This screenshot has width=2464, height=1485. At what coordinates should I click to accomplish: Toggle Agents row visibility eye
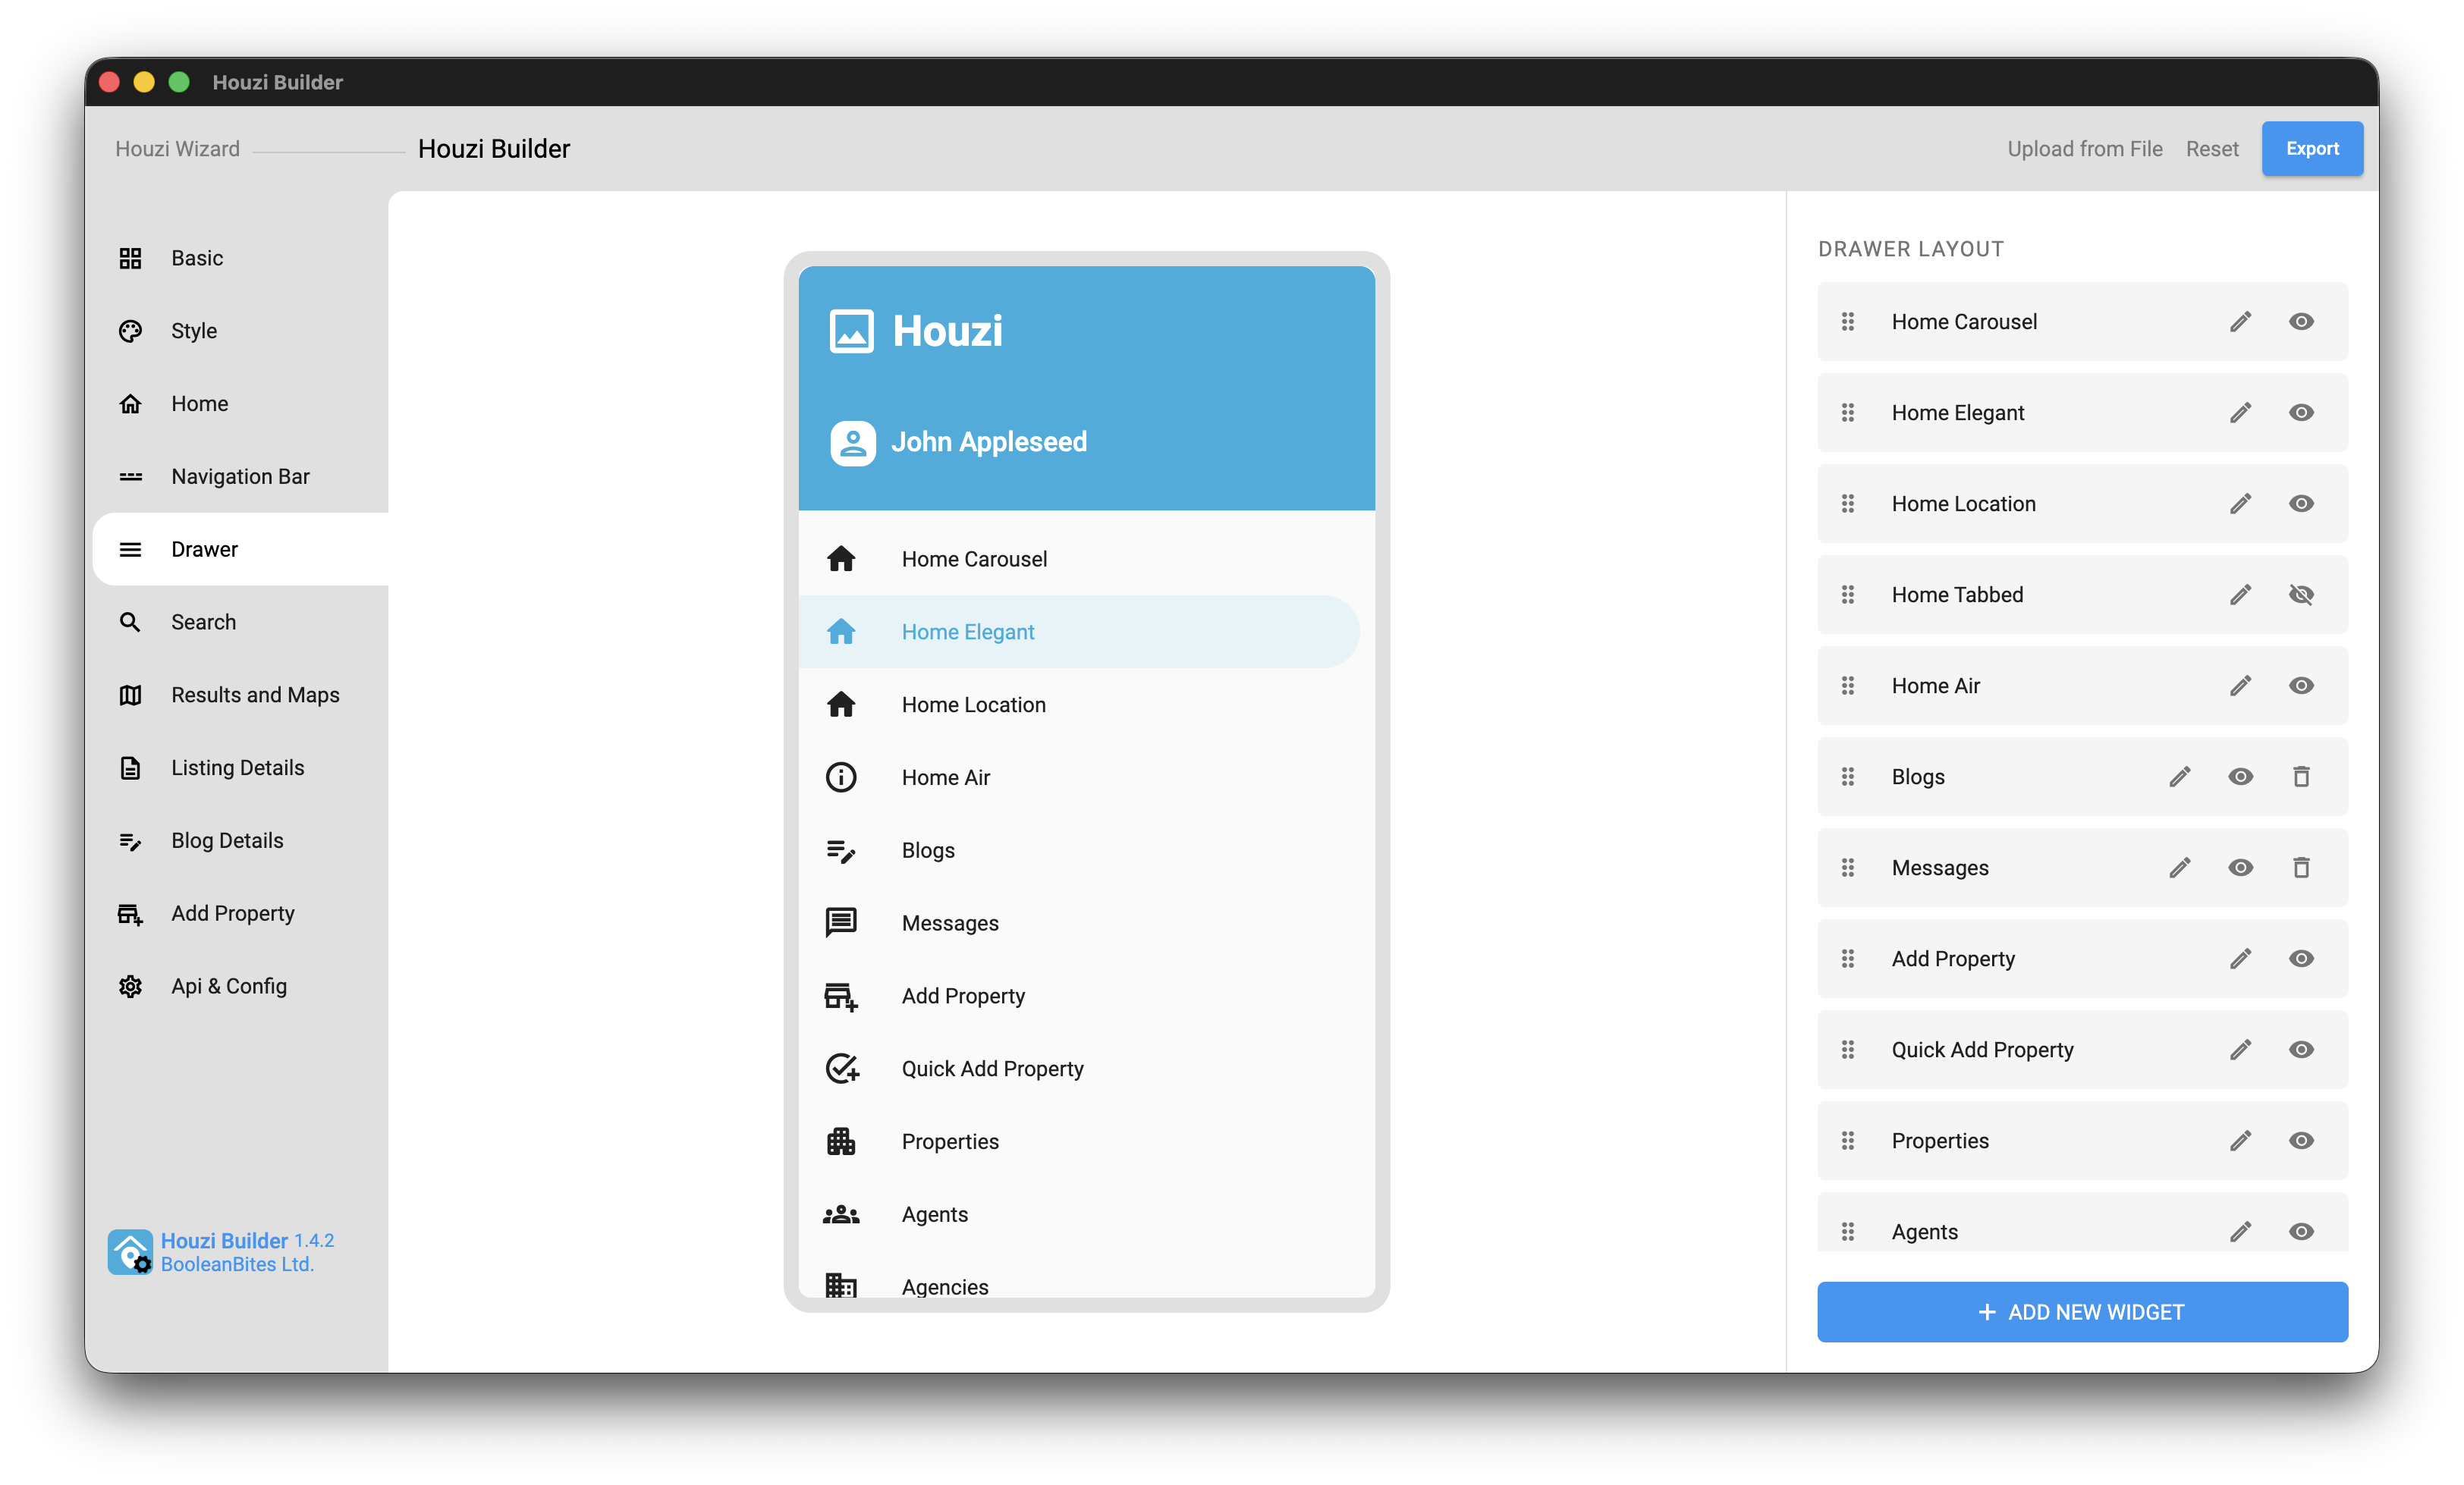tap(2301, 1231)
